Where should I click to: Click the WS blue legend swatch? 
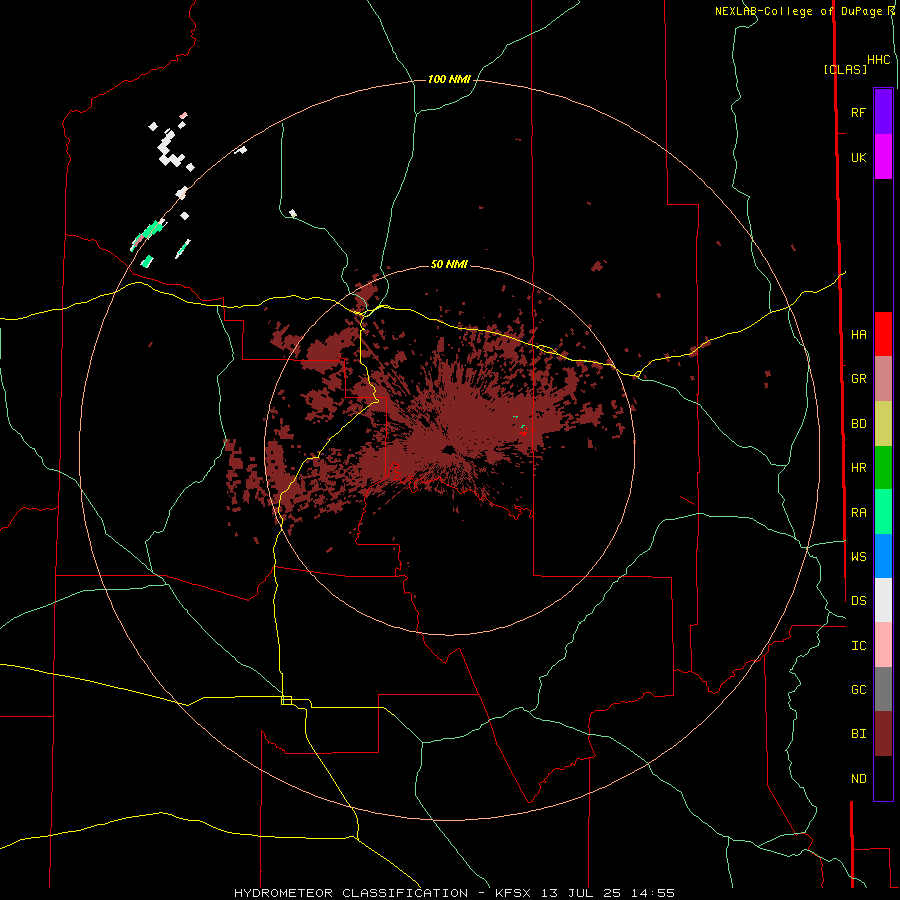[883, 556]
